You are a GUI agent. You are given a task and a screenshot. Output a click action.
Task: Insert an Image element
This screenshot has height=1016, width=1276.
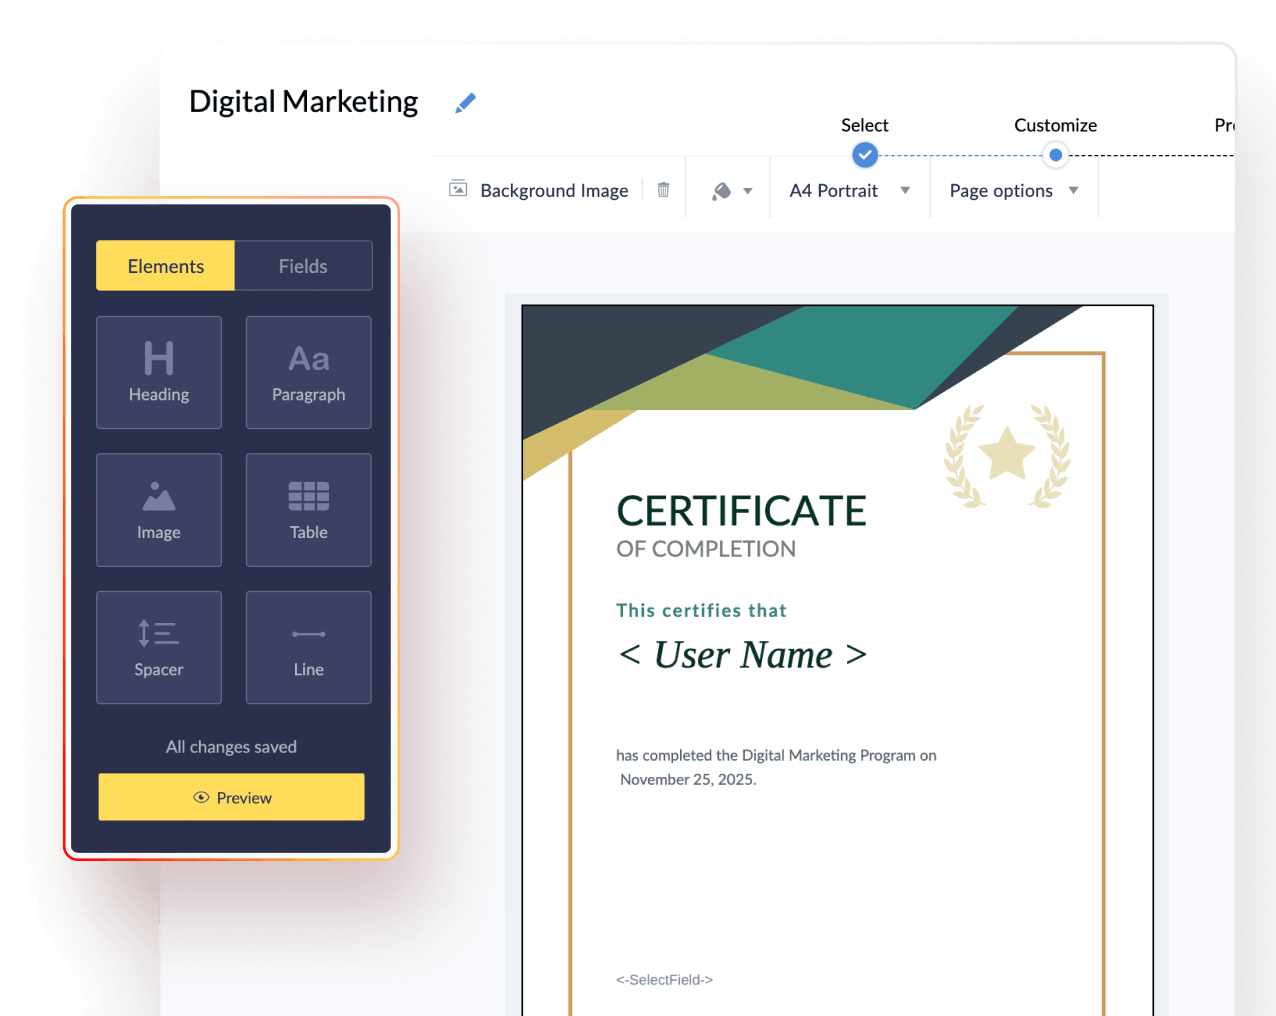pos(158,510)
